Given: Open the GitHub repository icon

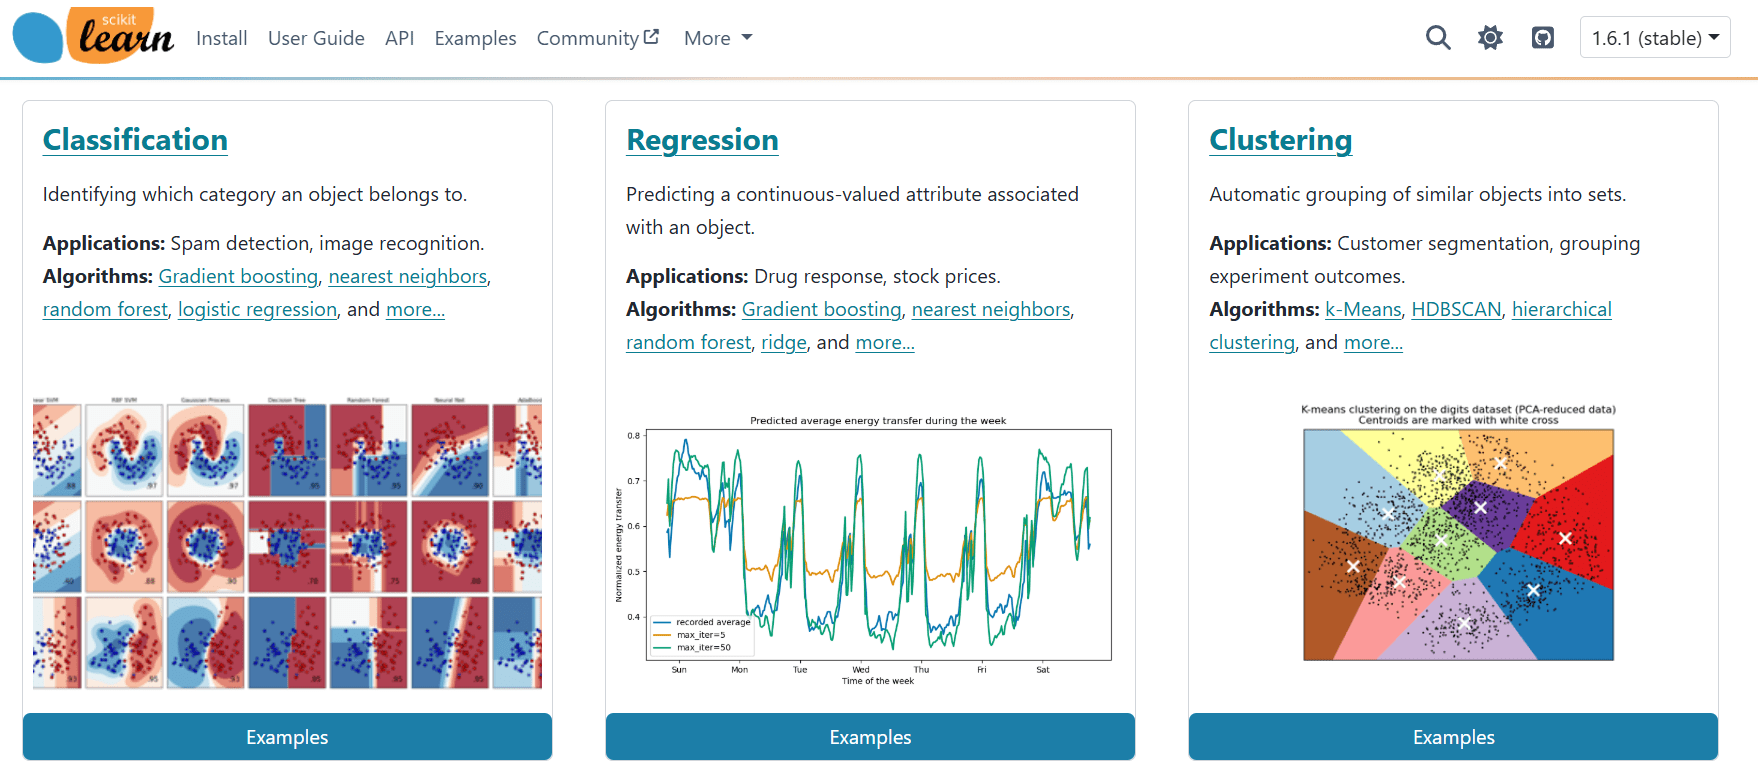Looking at the screenshot, I should pos(1542,38).
